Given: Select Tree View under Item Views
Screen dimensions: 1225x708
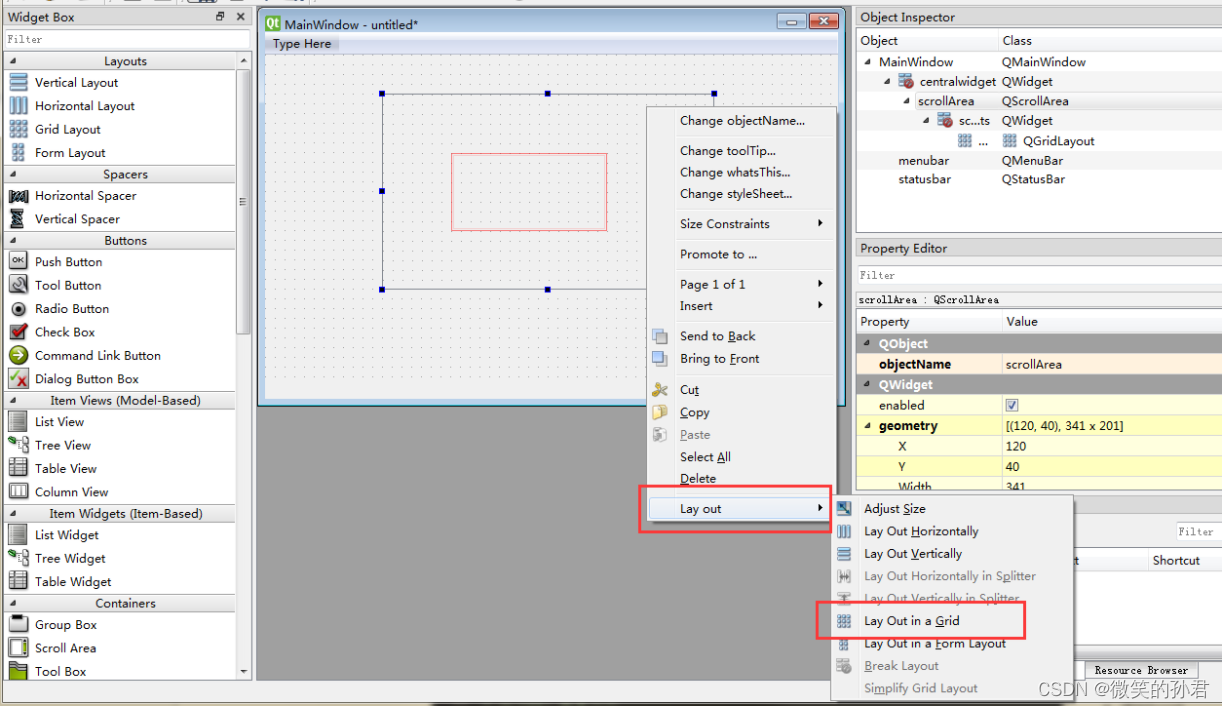Looking at the screenshot, I should [64, 445].
